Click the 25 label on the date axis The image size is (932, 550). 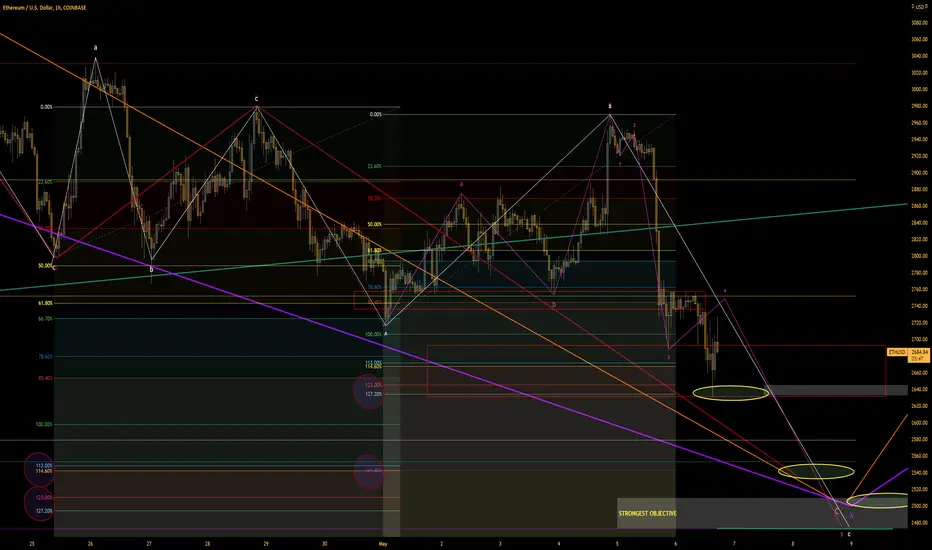click(x=32, y=543)
